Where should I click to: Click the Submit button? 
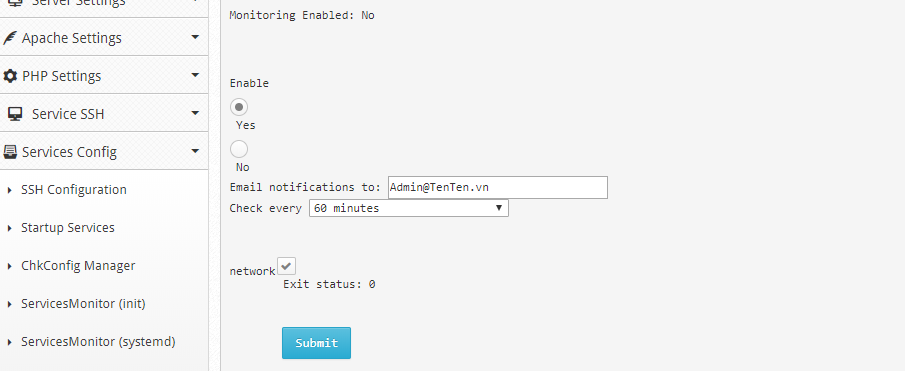pyautogui.click(x=316, y=343)
